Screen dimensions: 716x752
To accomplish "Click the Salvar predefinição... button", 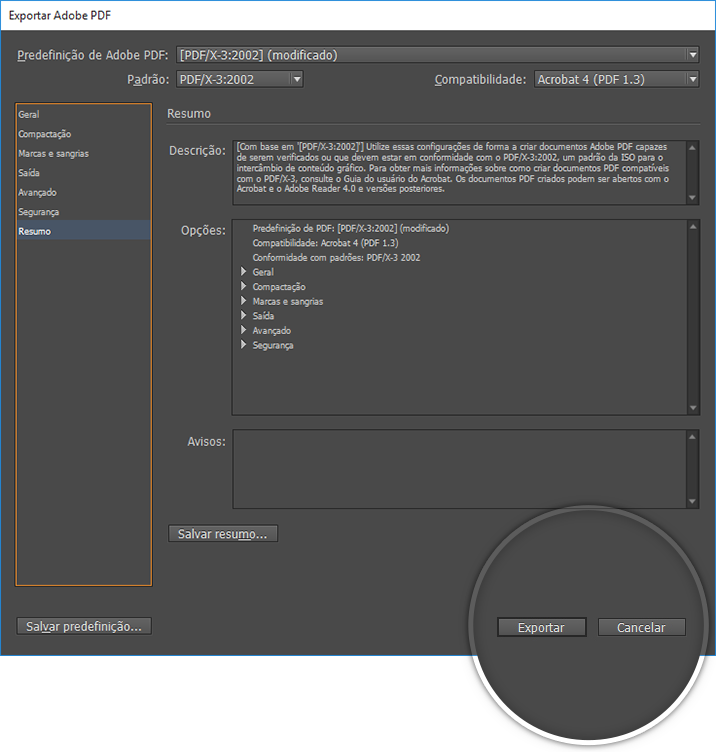I will pyautogui.click(x=84, y=626).
